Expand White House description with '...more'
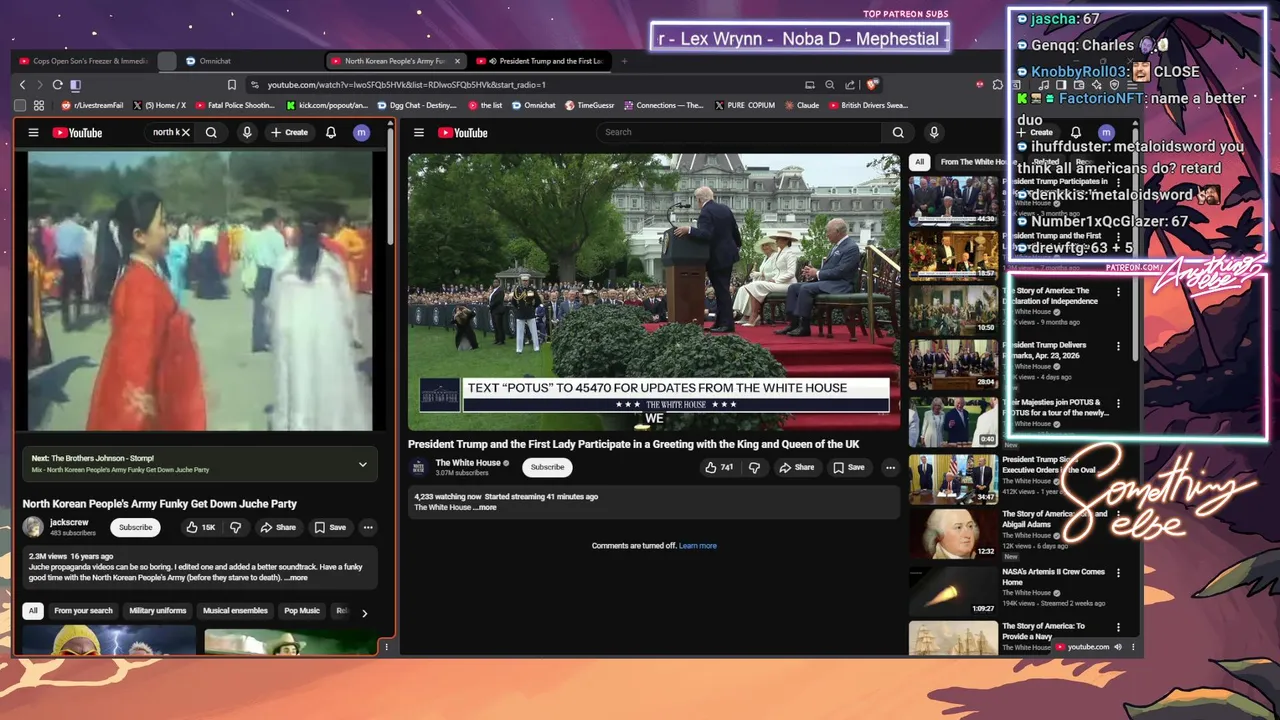 pos(485,507)
